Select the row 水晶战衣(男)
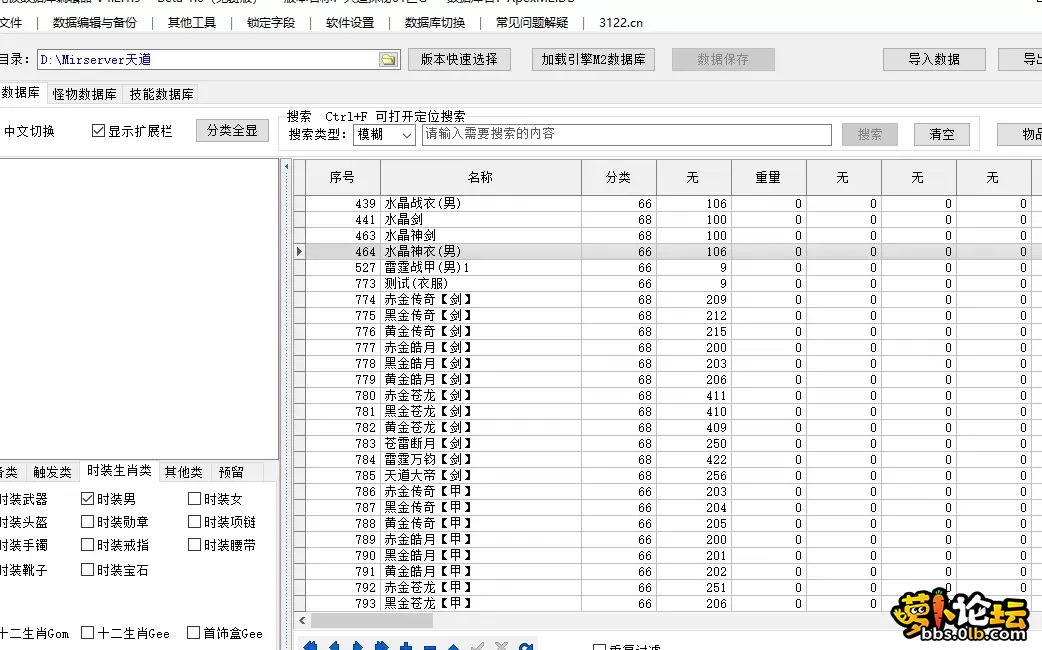Viewport: 1042px width, 650px height. point(668,203)
